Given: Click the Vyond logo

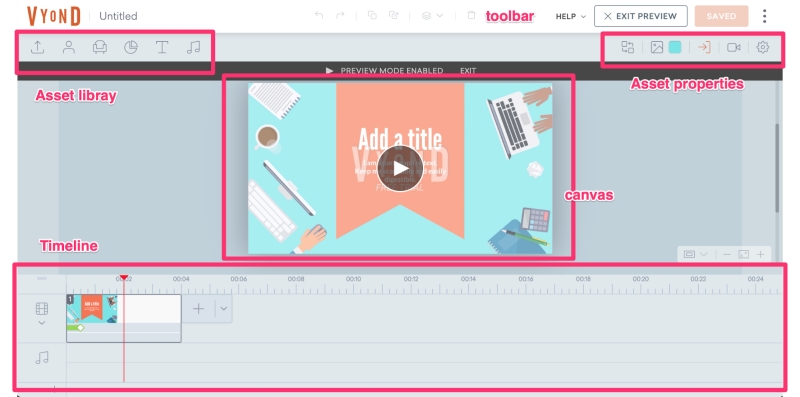Looking at the screenshot, I should 54,16.
